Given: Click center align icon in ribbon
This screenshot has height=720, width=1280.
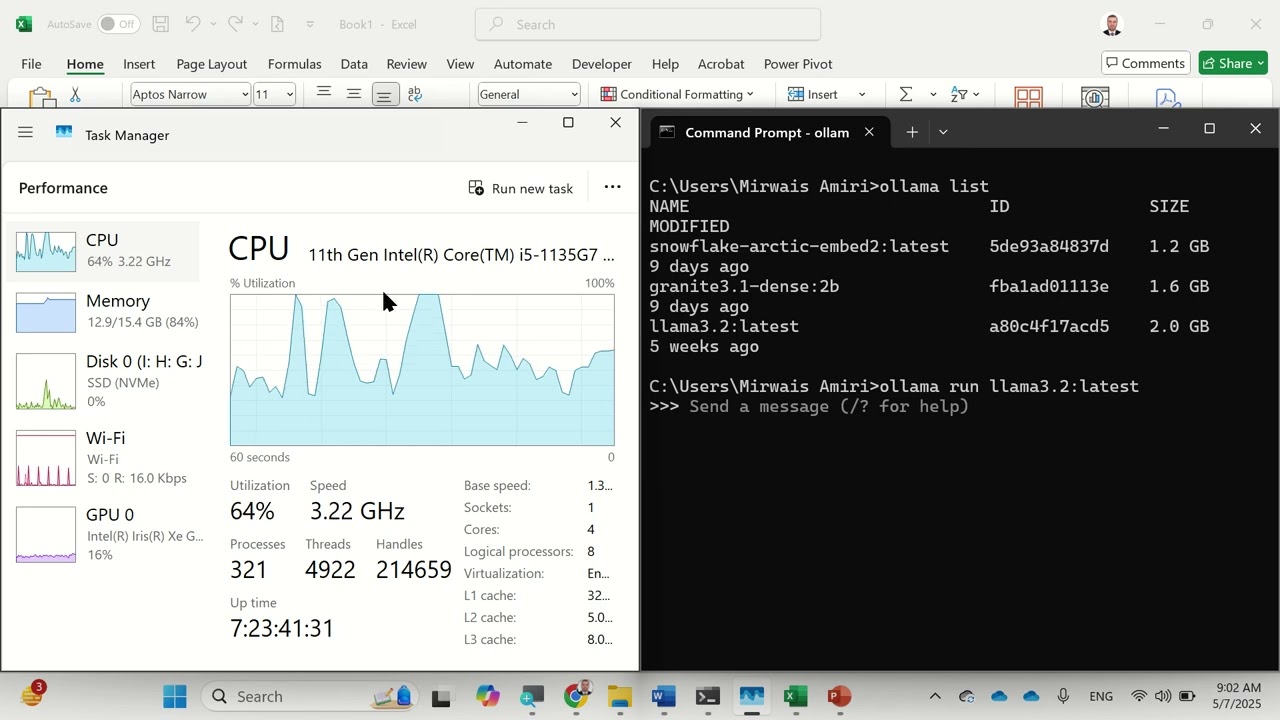Looking at the screenshot, I should [x=354, y=94].
